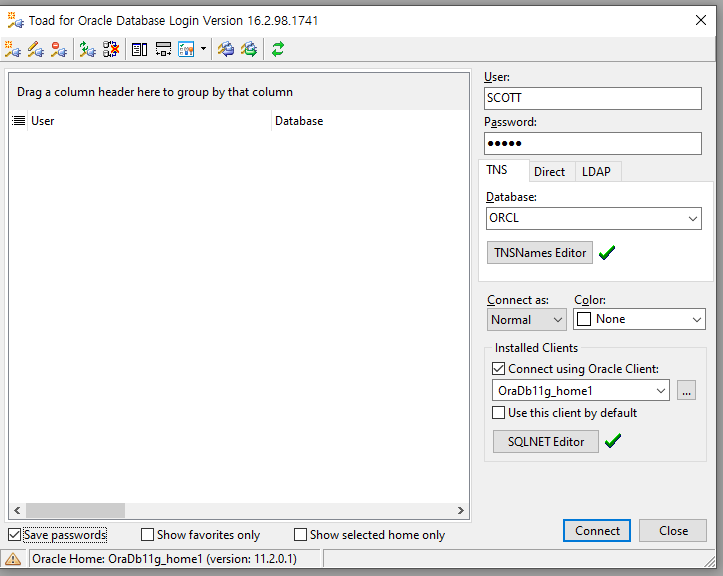Click the horizontal scrollbar thumb in connection grid

click(x=75, y=511)
